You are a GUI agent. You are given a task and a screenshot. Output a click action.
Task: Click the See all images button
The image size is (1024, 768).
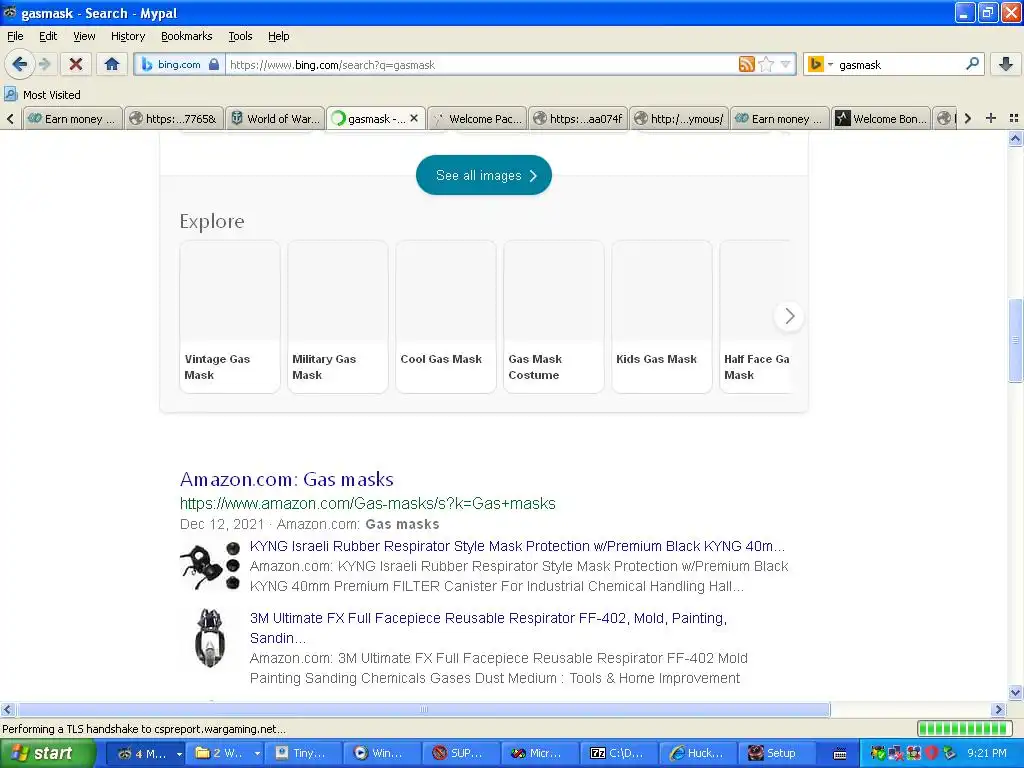(x=483, y=175)
